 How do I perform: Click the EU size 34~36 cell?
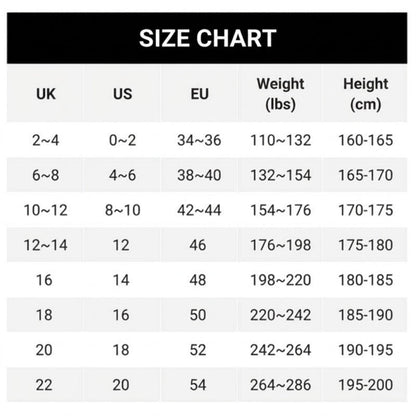(x=199, y=140)
